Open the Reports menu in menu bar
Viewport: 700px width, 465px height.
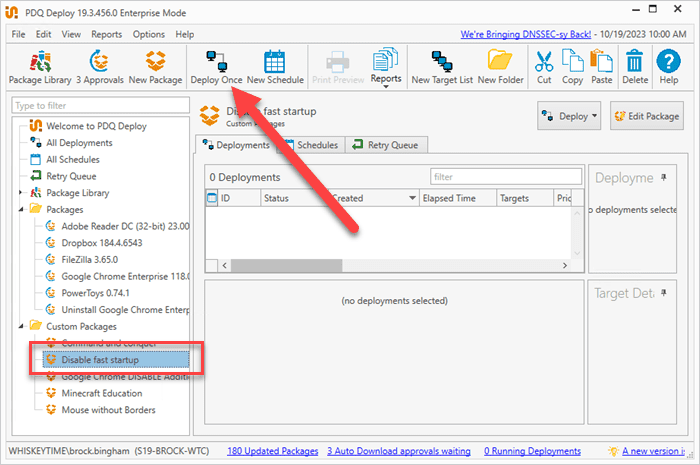pyautogui.click(x=106, y=34)
